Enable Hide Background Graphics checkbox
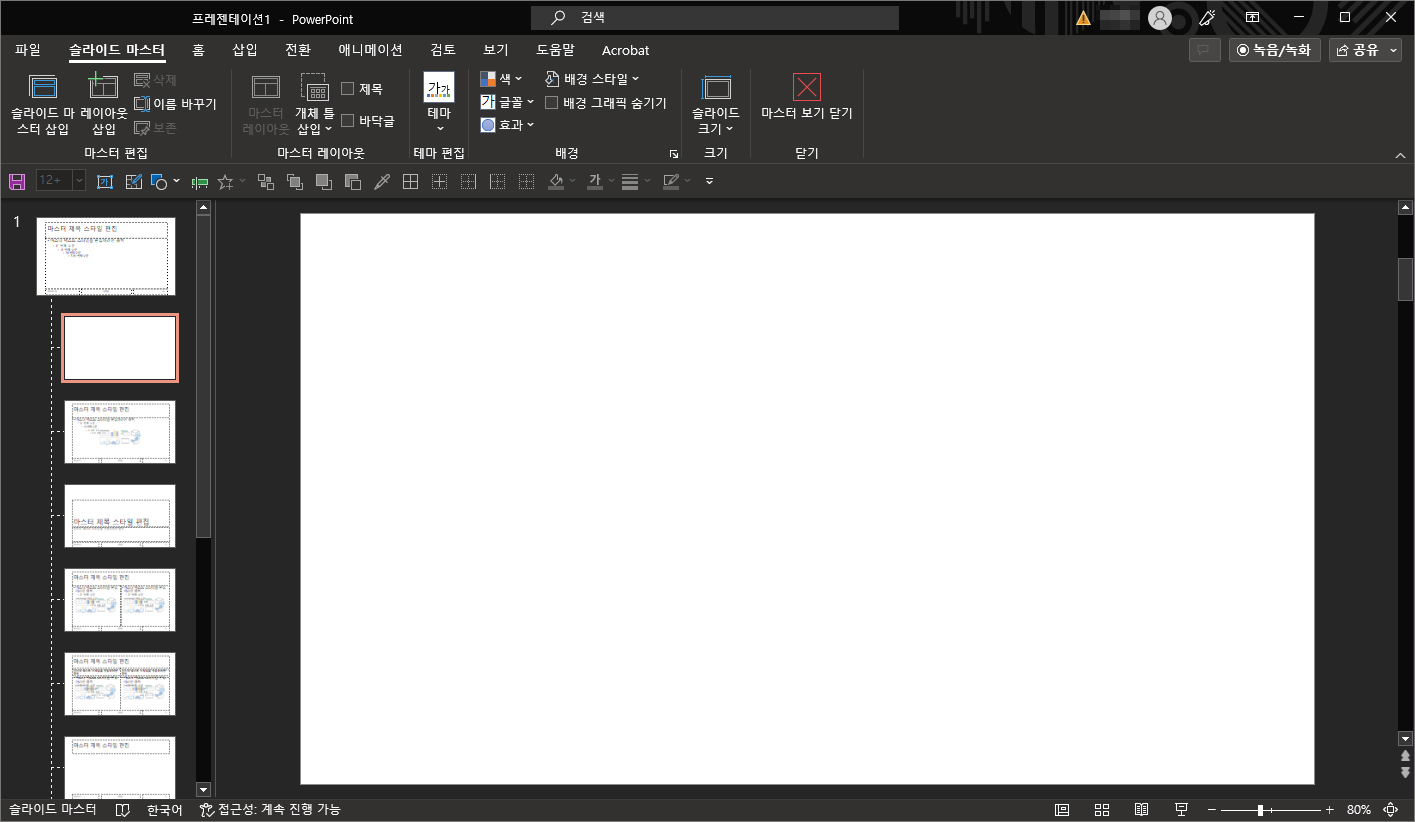The width and height of the screenshot is (1415, 822). pos(552,102)
